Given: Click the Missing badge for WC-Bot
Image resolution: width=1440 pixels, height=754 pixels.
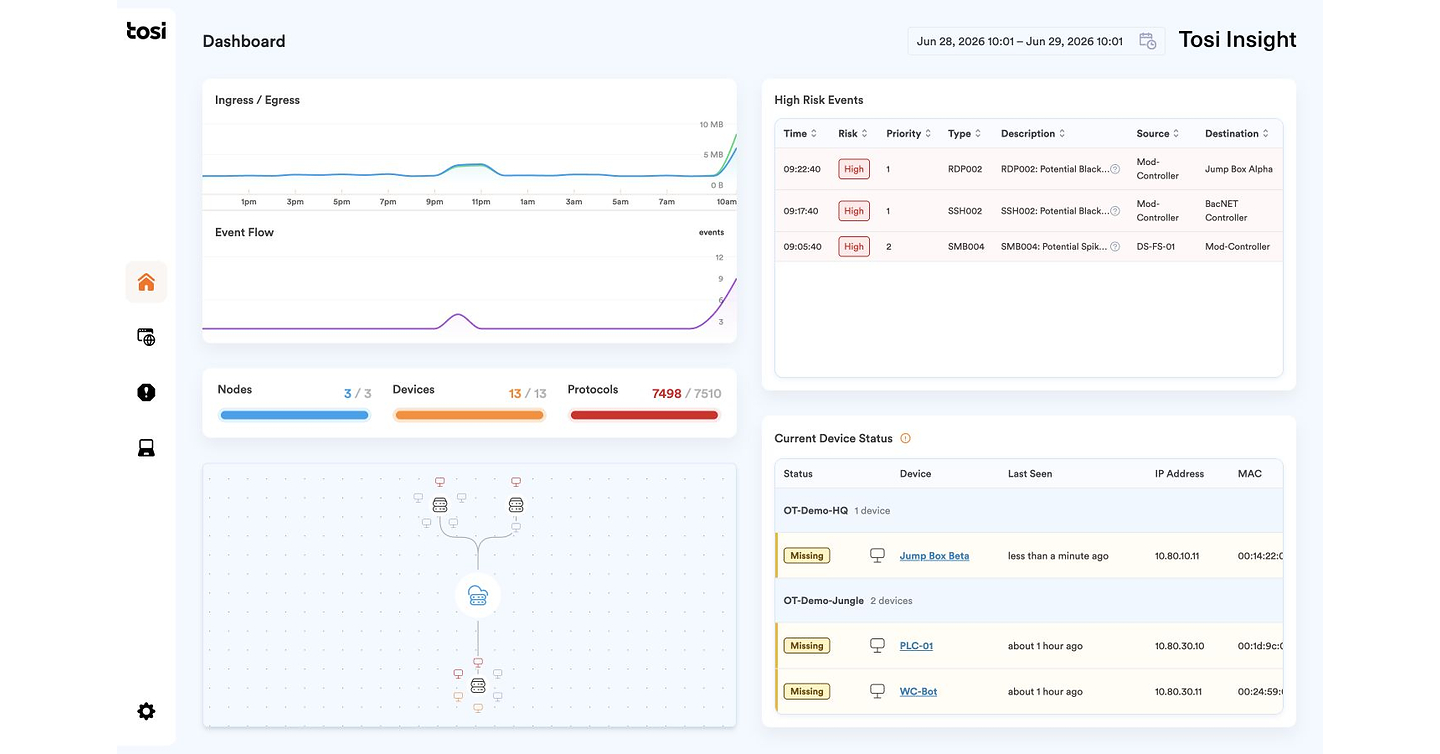Looking at the screenshot, I should (x=807, y=691).
